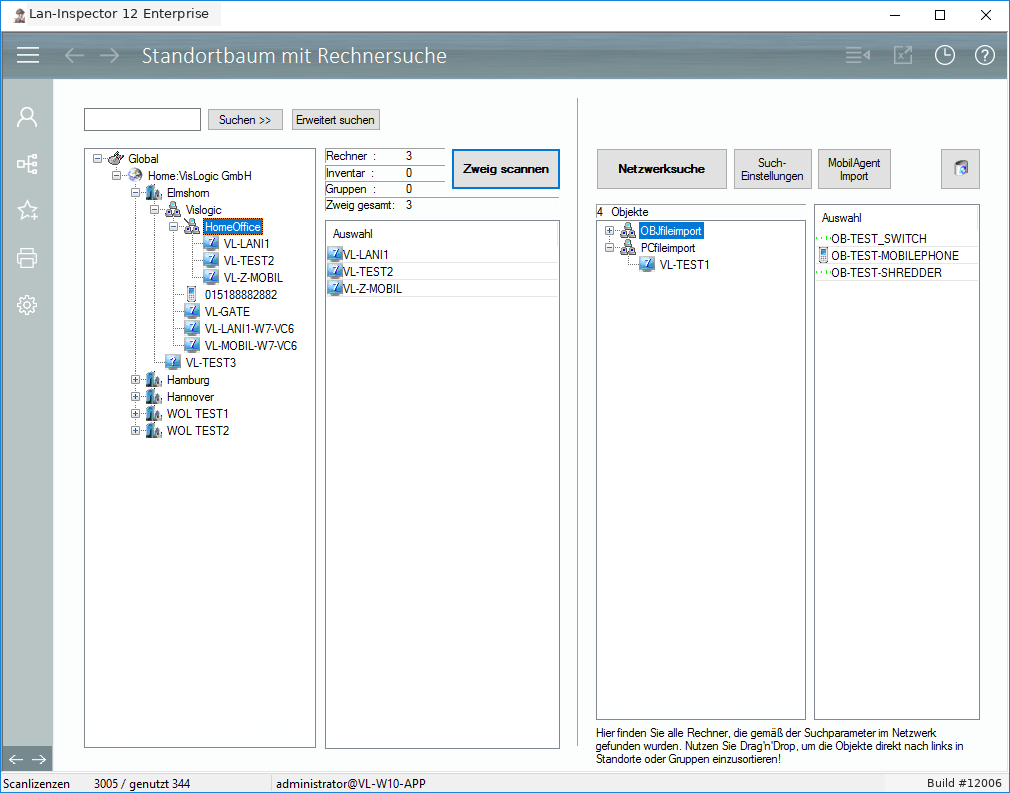The width and height of the screenshot is (1010, 793).
Task: Click the phone icon next to OB-TEST-MOBILEPHONE
Action: pos(823,255)
